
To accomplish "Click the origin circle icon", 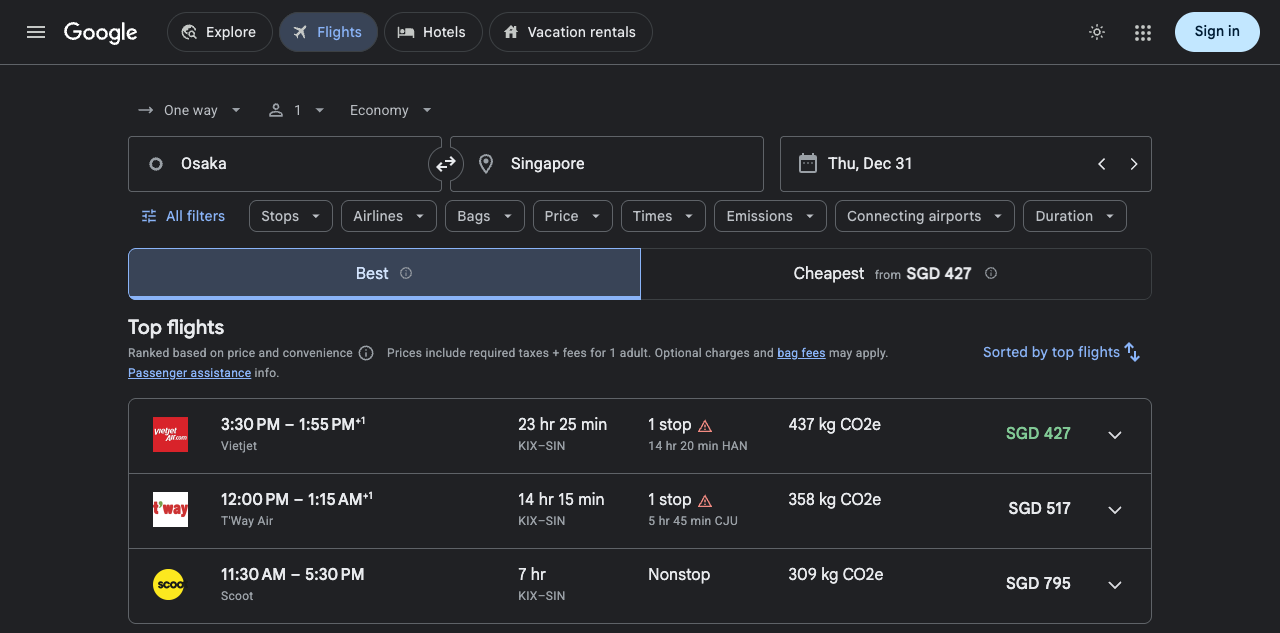I will [156, 164].
